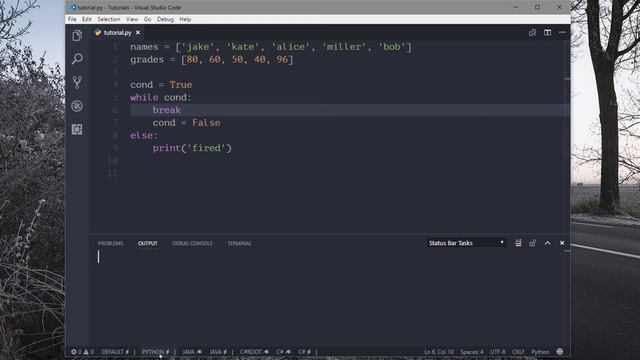The width and height of the screenshot is (640, 360).
Task: Click the 'break' keyword on line 6
Action: 167,110
